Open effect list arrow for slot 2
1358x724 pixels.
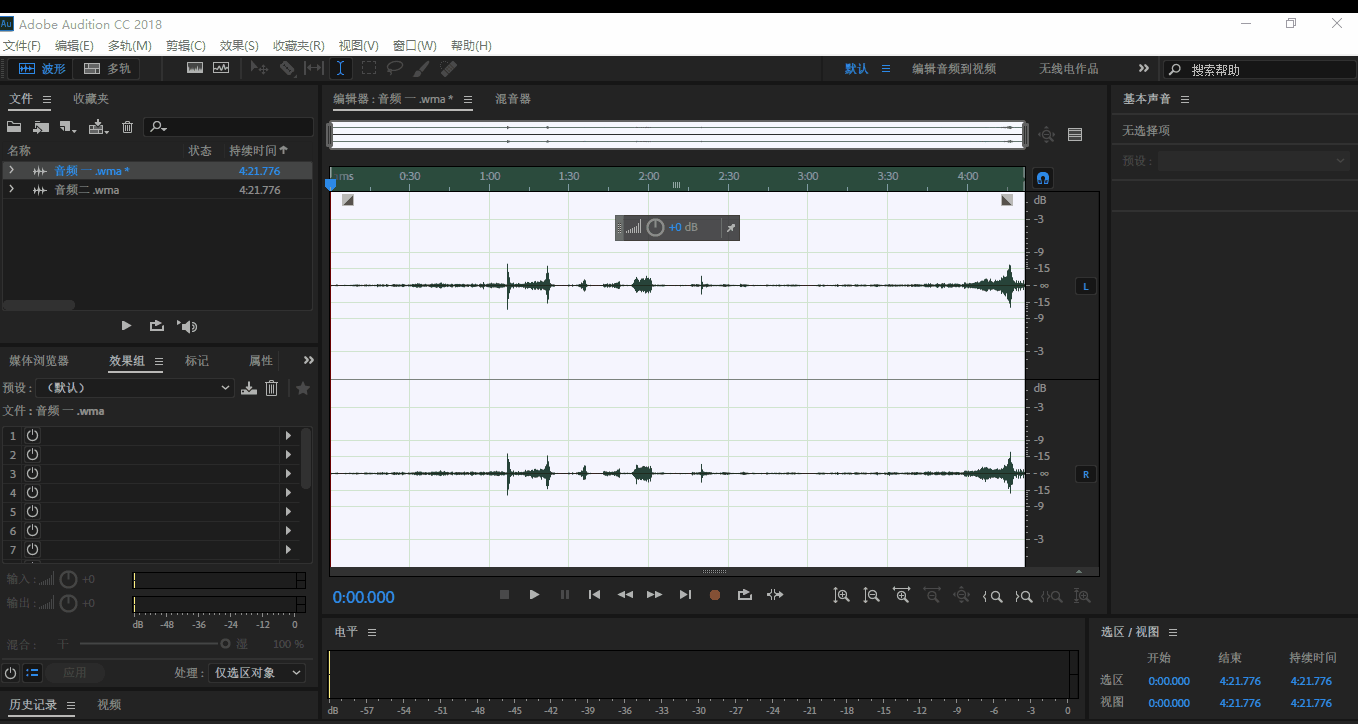289,454
